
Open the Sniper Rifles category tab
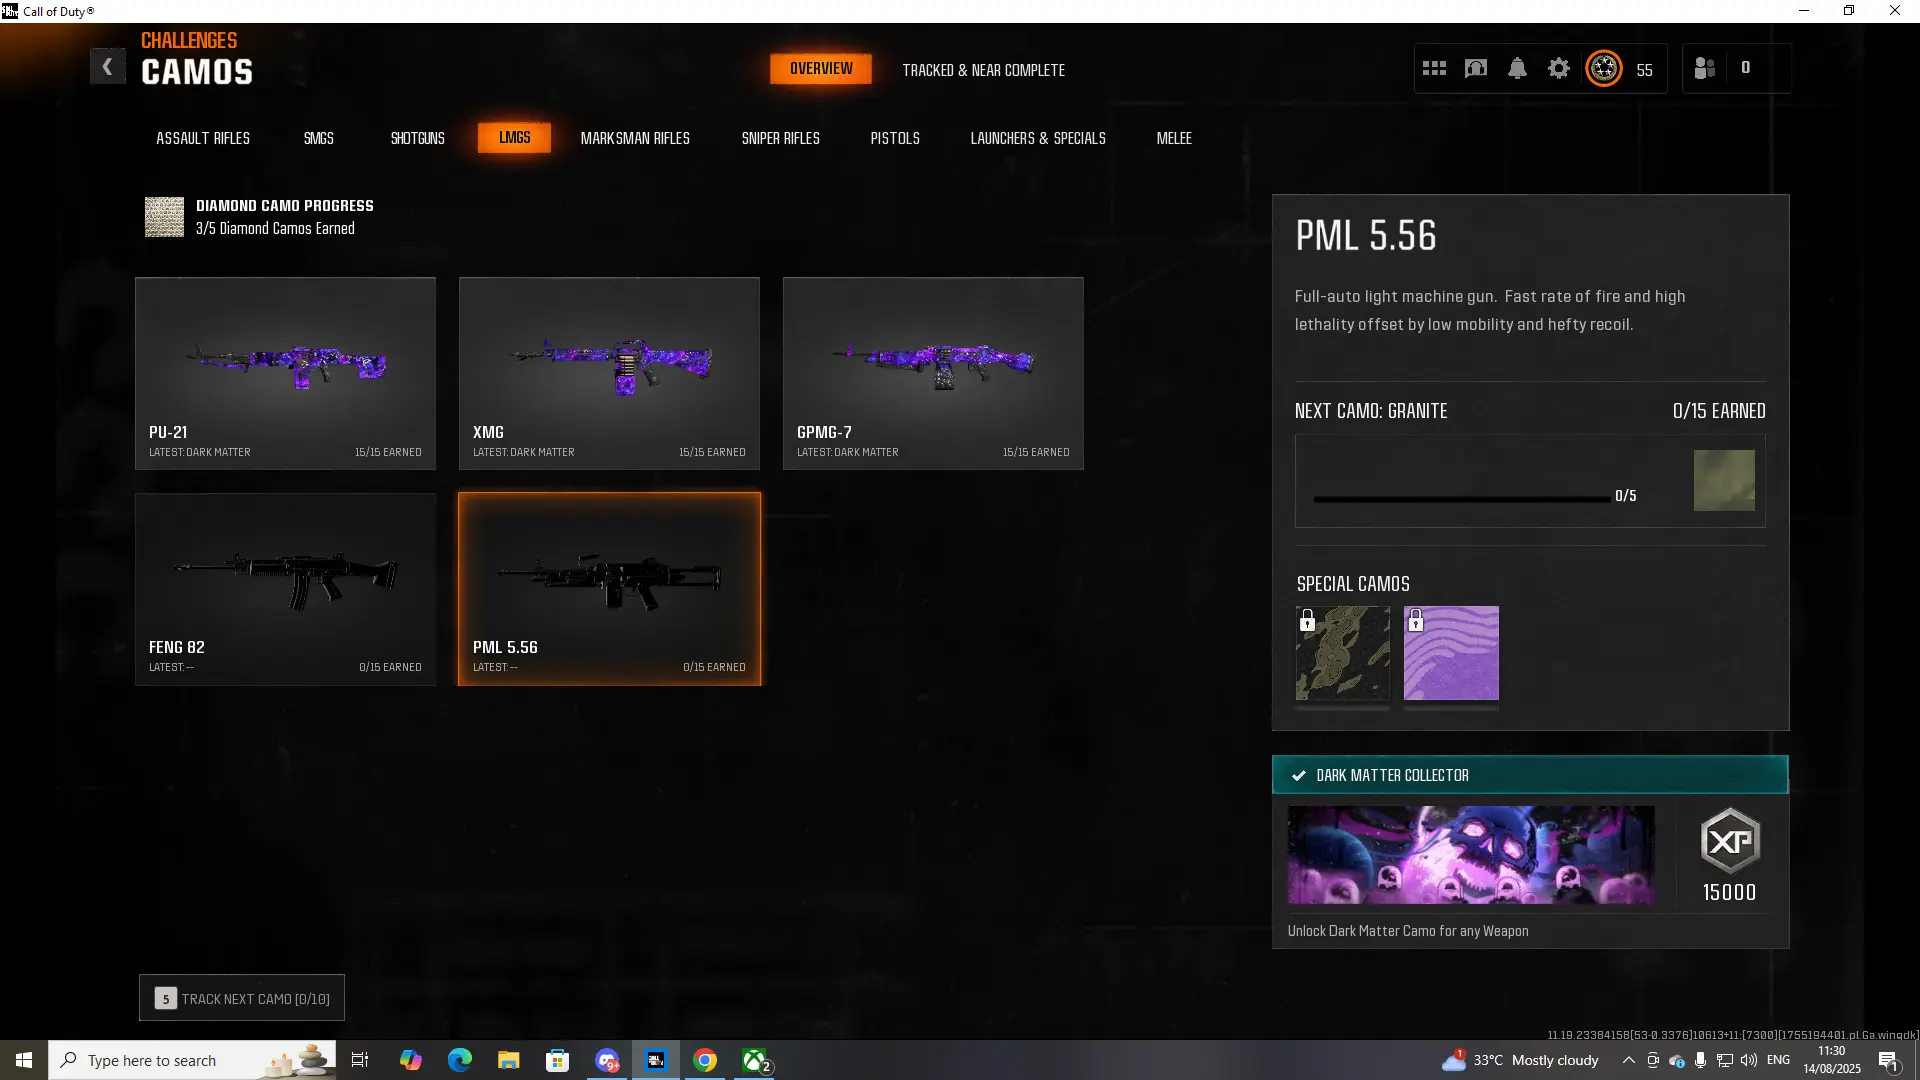click(780, 138)
